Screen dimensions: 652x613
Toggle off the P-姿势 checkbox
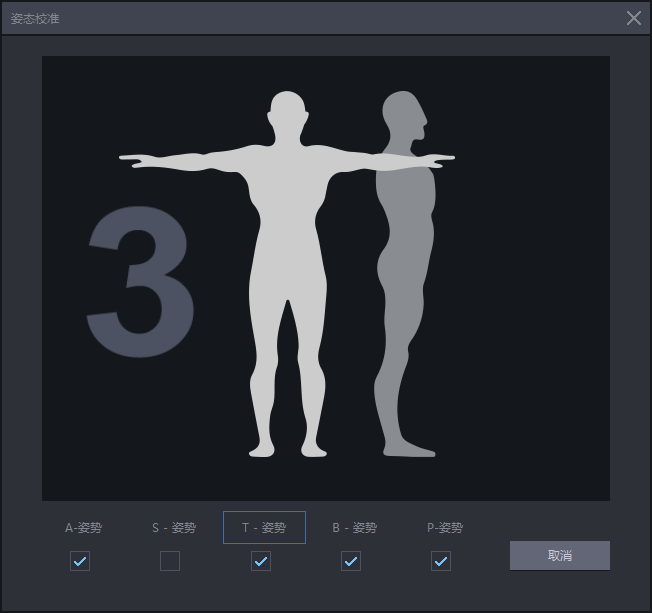pos(441,561)
